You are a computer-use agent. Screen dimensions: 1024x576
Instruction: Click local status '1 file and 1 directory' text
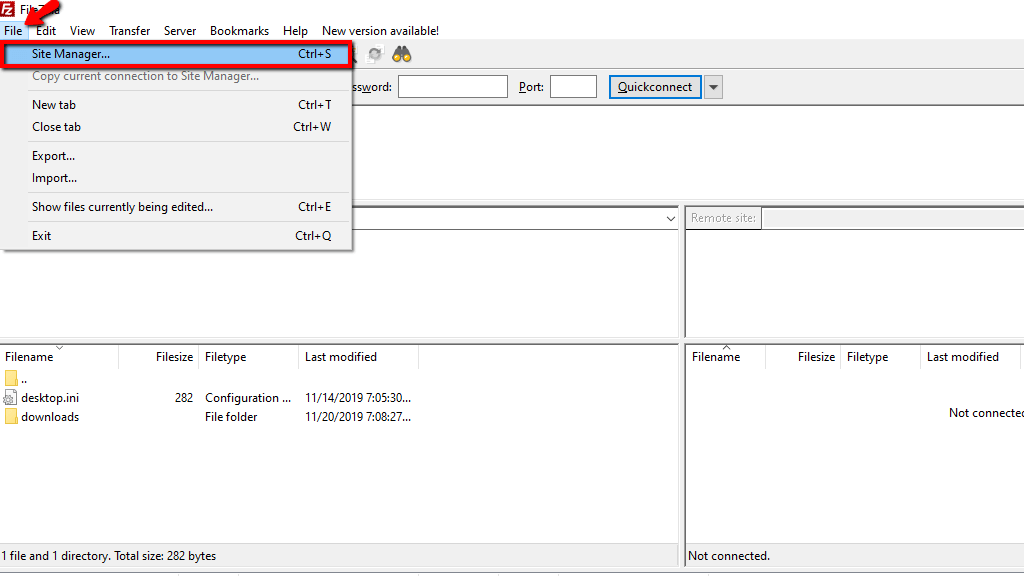click(x=108, y=556)
